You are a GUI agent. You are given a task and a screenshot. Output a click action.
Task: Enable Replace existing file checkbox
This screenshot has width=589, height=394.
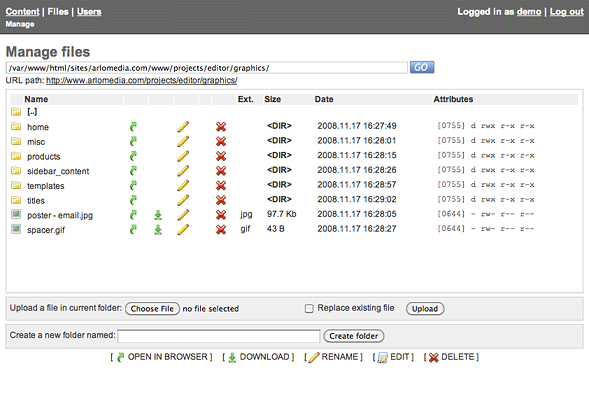click(309, 309)
